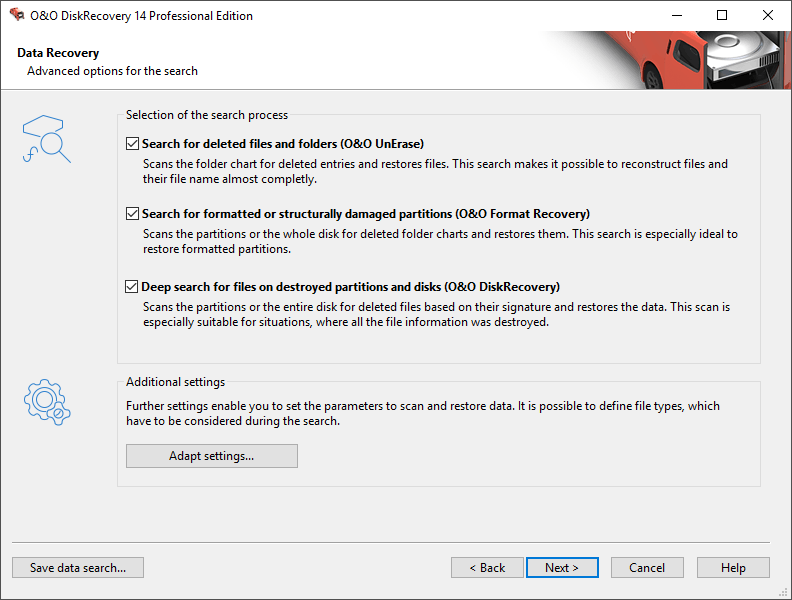Viewport: 792px width, 600px height.
Task: Click the magnifier search process icon
Action: [47, 140]
